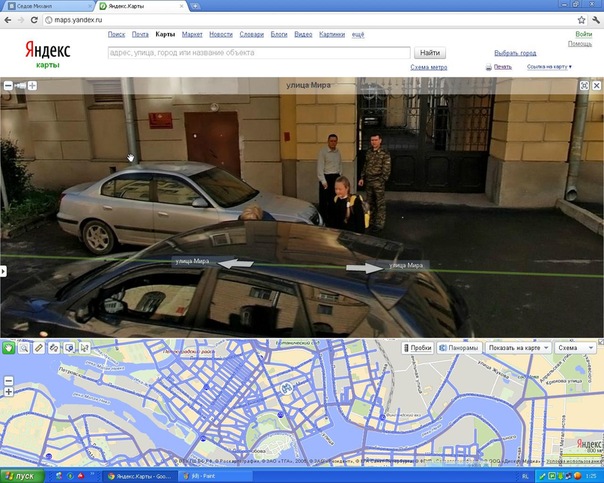Open Схема map type dropdown
This screenshot has width=604, height=483.
tap(574, 348)
